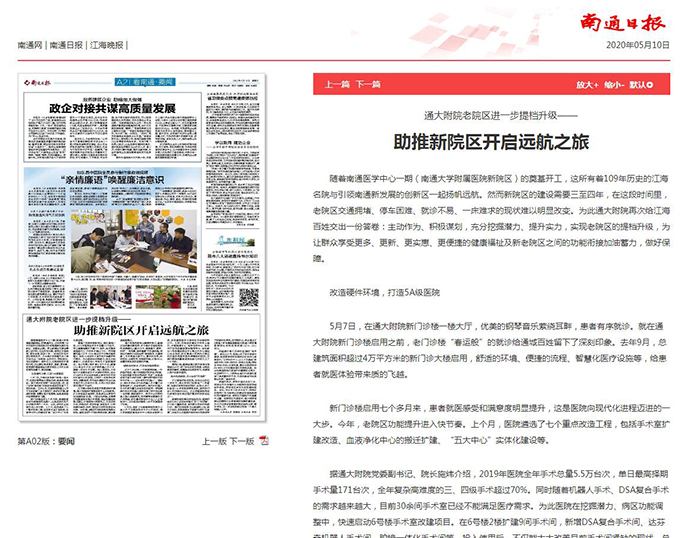
Task: Go to next page 下一版
Action: [x=241, y=440]
